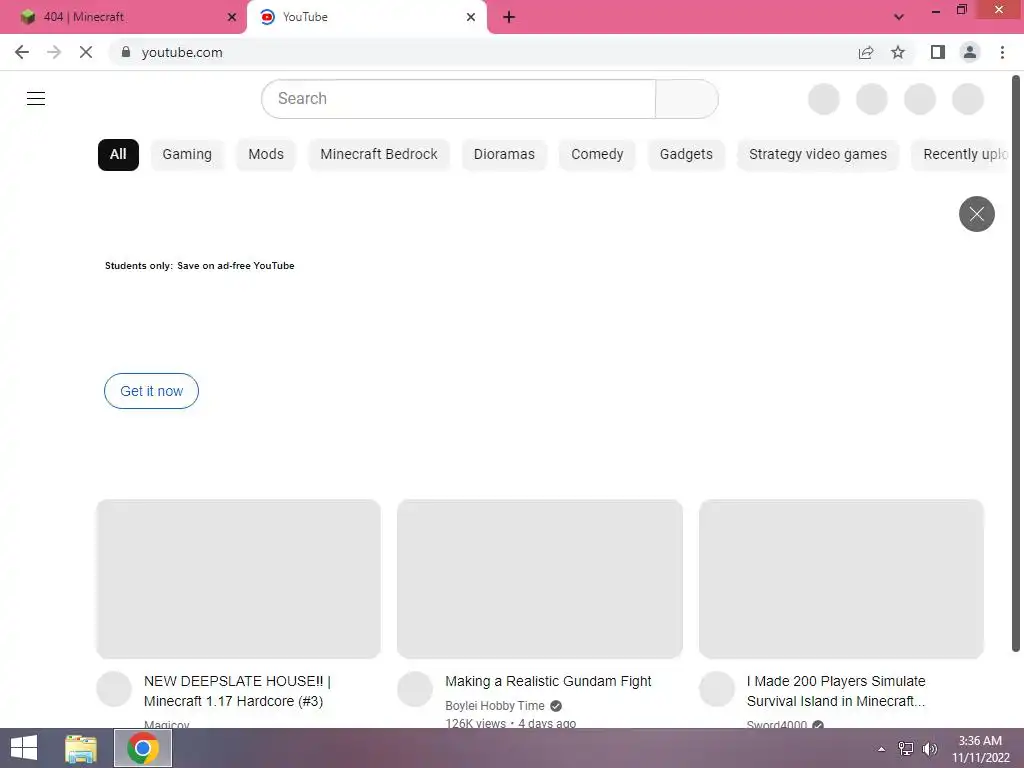Toggle the Chrome side panel
This screenshot has height=768, width=1024.
938,52
